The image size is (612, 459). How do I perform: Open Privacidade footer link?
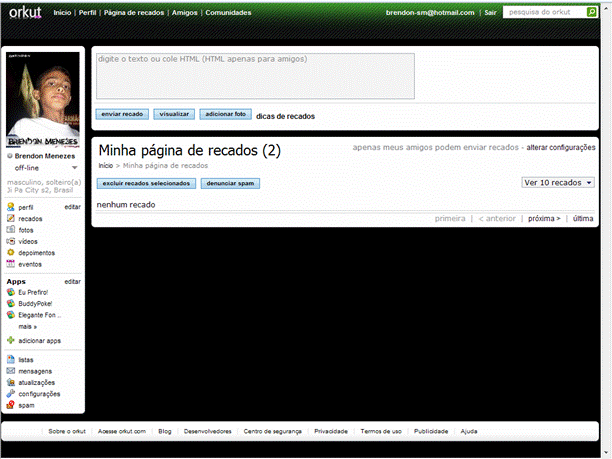(x=331, y=431)
